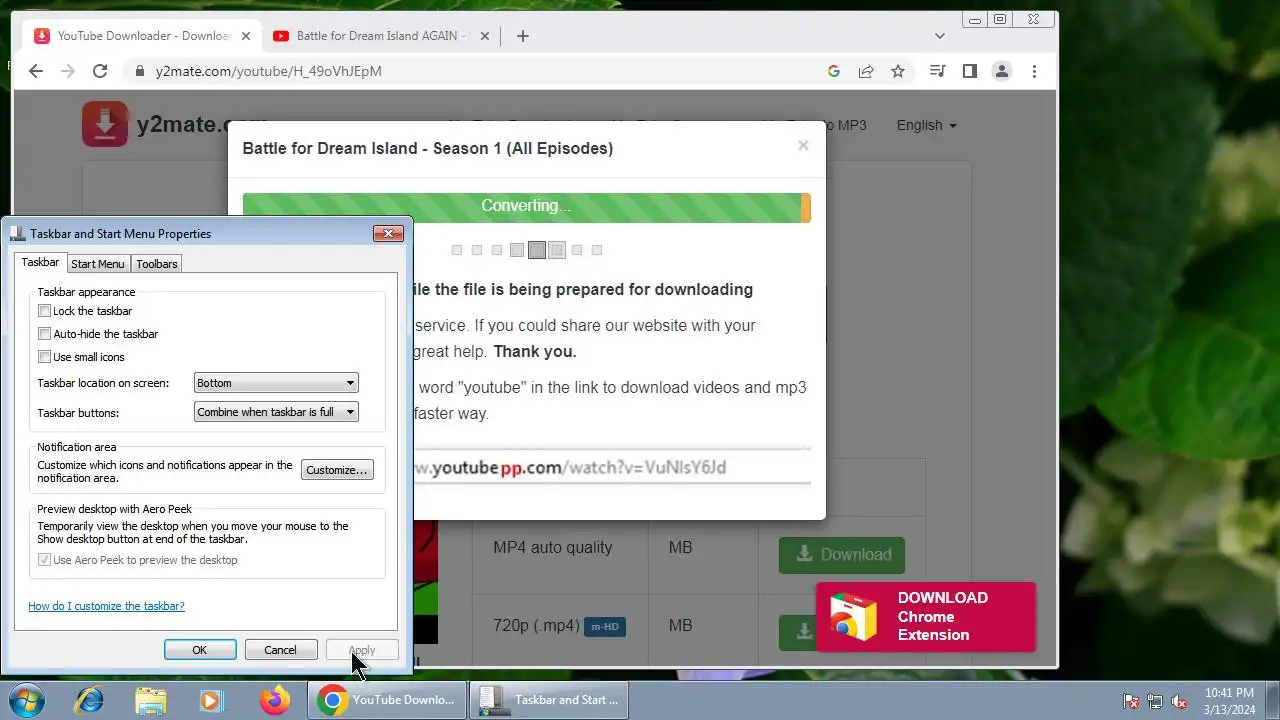
Task: Open Chrome's three-dot menu
Action: click(x=1034, y=71)
